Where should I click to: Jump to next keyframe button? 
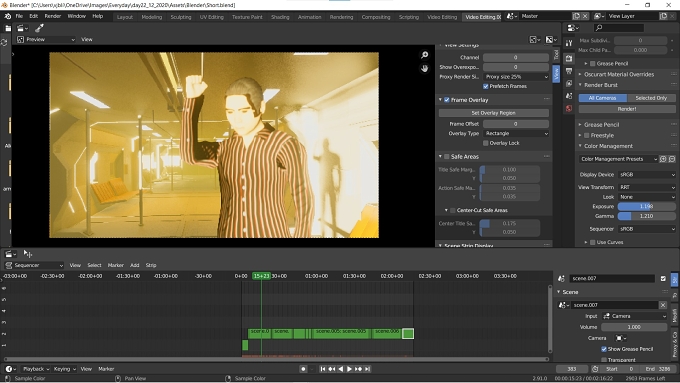pos(358,369)
